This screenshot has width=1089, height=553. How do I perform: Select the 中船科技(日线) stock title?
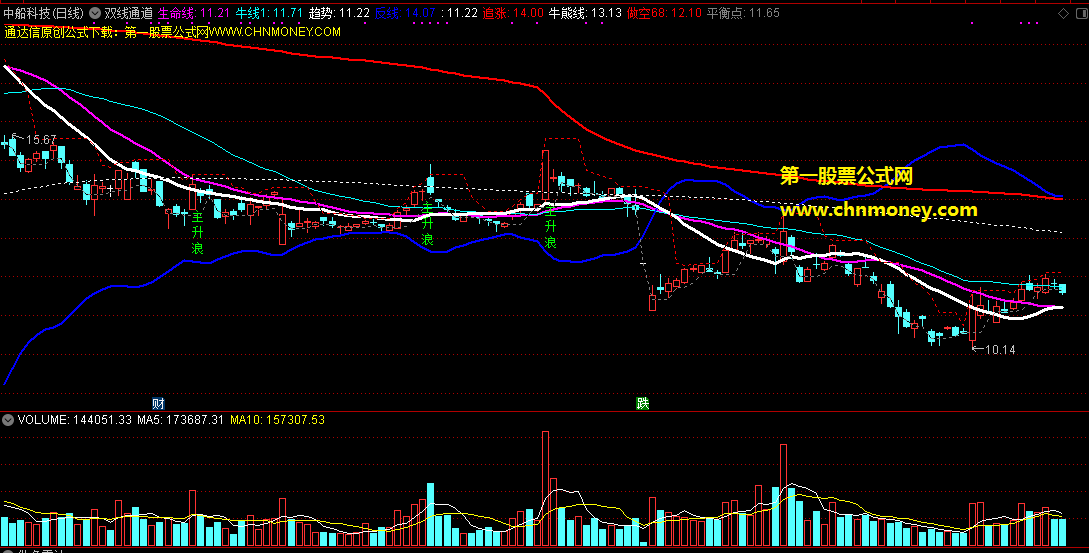44,13
